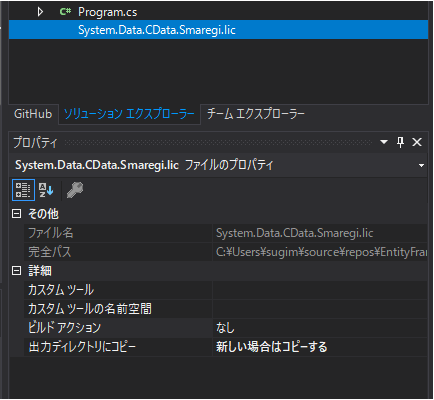The image size is (434, 400).
Task: Click the ファイル名 value System.Data.CData.Smaregi.lic
Action: (x=294, y=233)
